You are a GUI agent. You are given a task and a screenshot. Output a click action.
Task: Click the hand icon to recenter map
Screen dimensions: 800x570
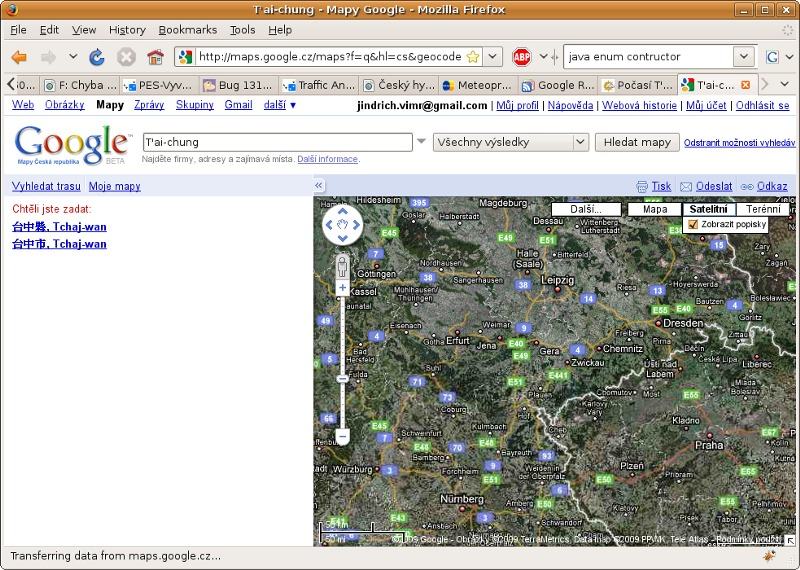(342, 225)
